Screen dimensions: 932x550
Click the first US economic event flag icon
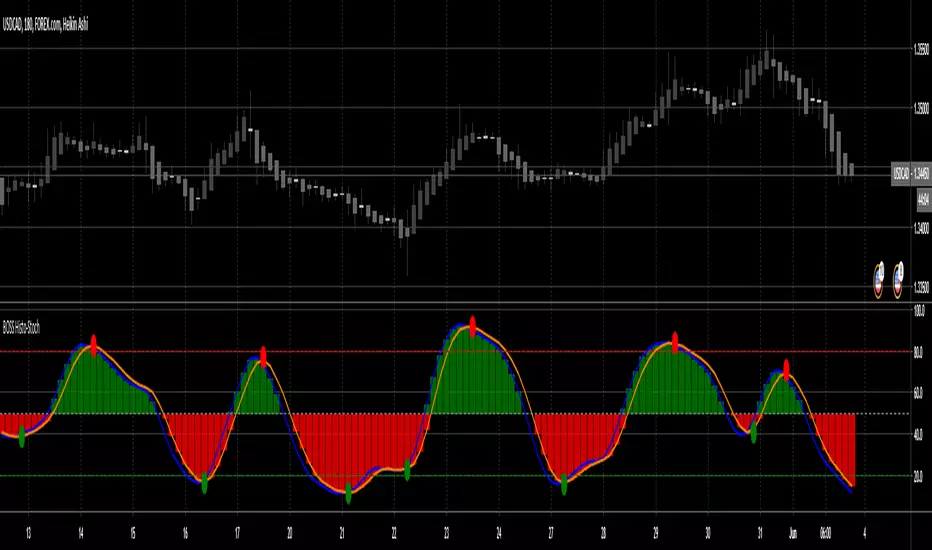coord(879,280)
